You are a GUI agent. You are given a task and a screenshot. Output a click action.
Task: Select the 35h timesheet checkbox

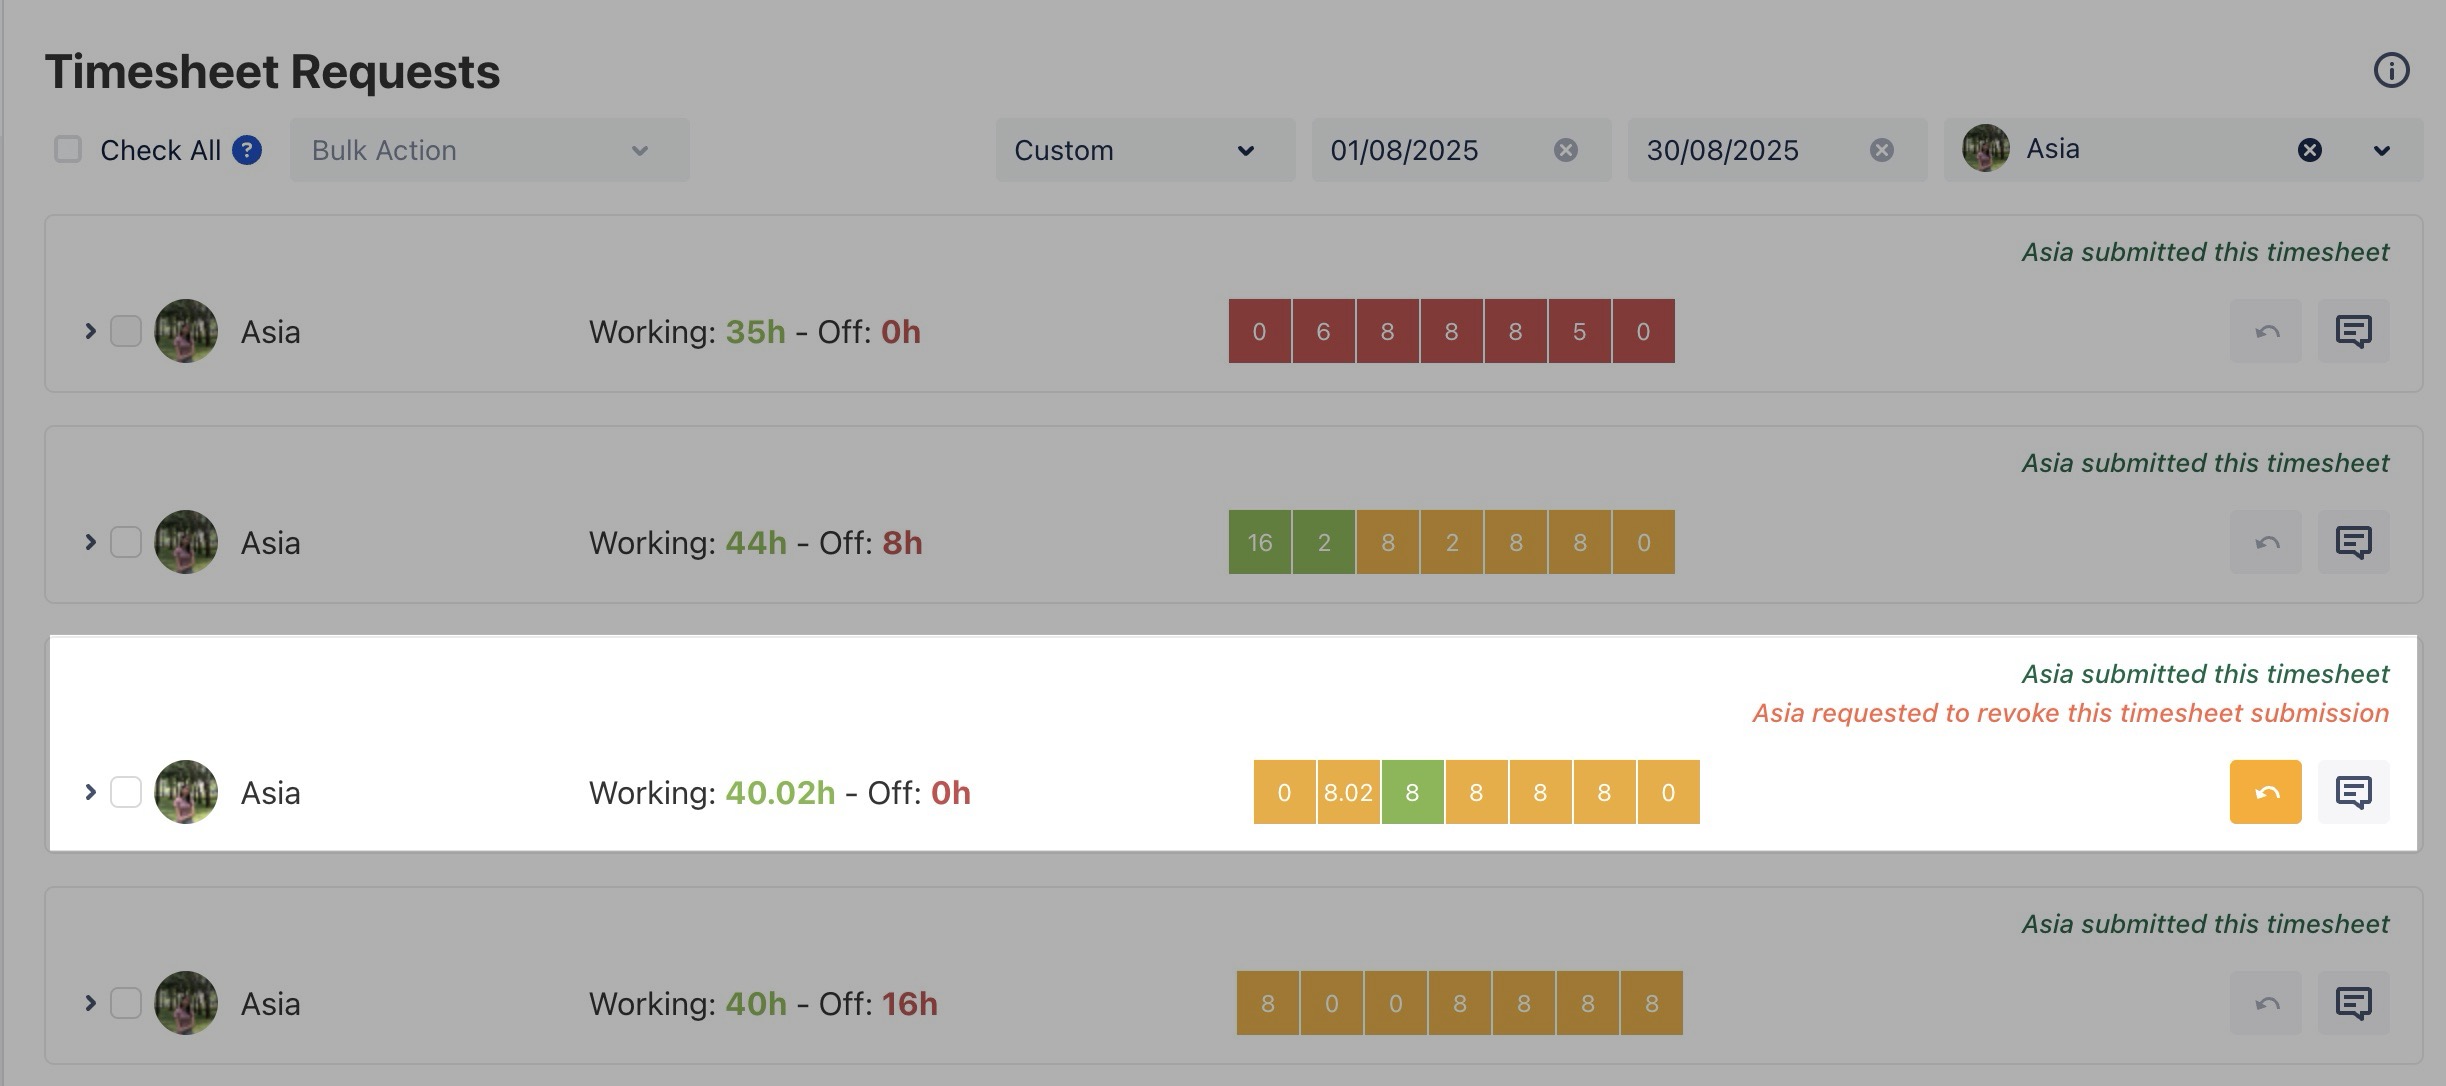pos(126,331)
